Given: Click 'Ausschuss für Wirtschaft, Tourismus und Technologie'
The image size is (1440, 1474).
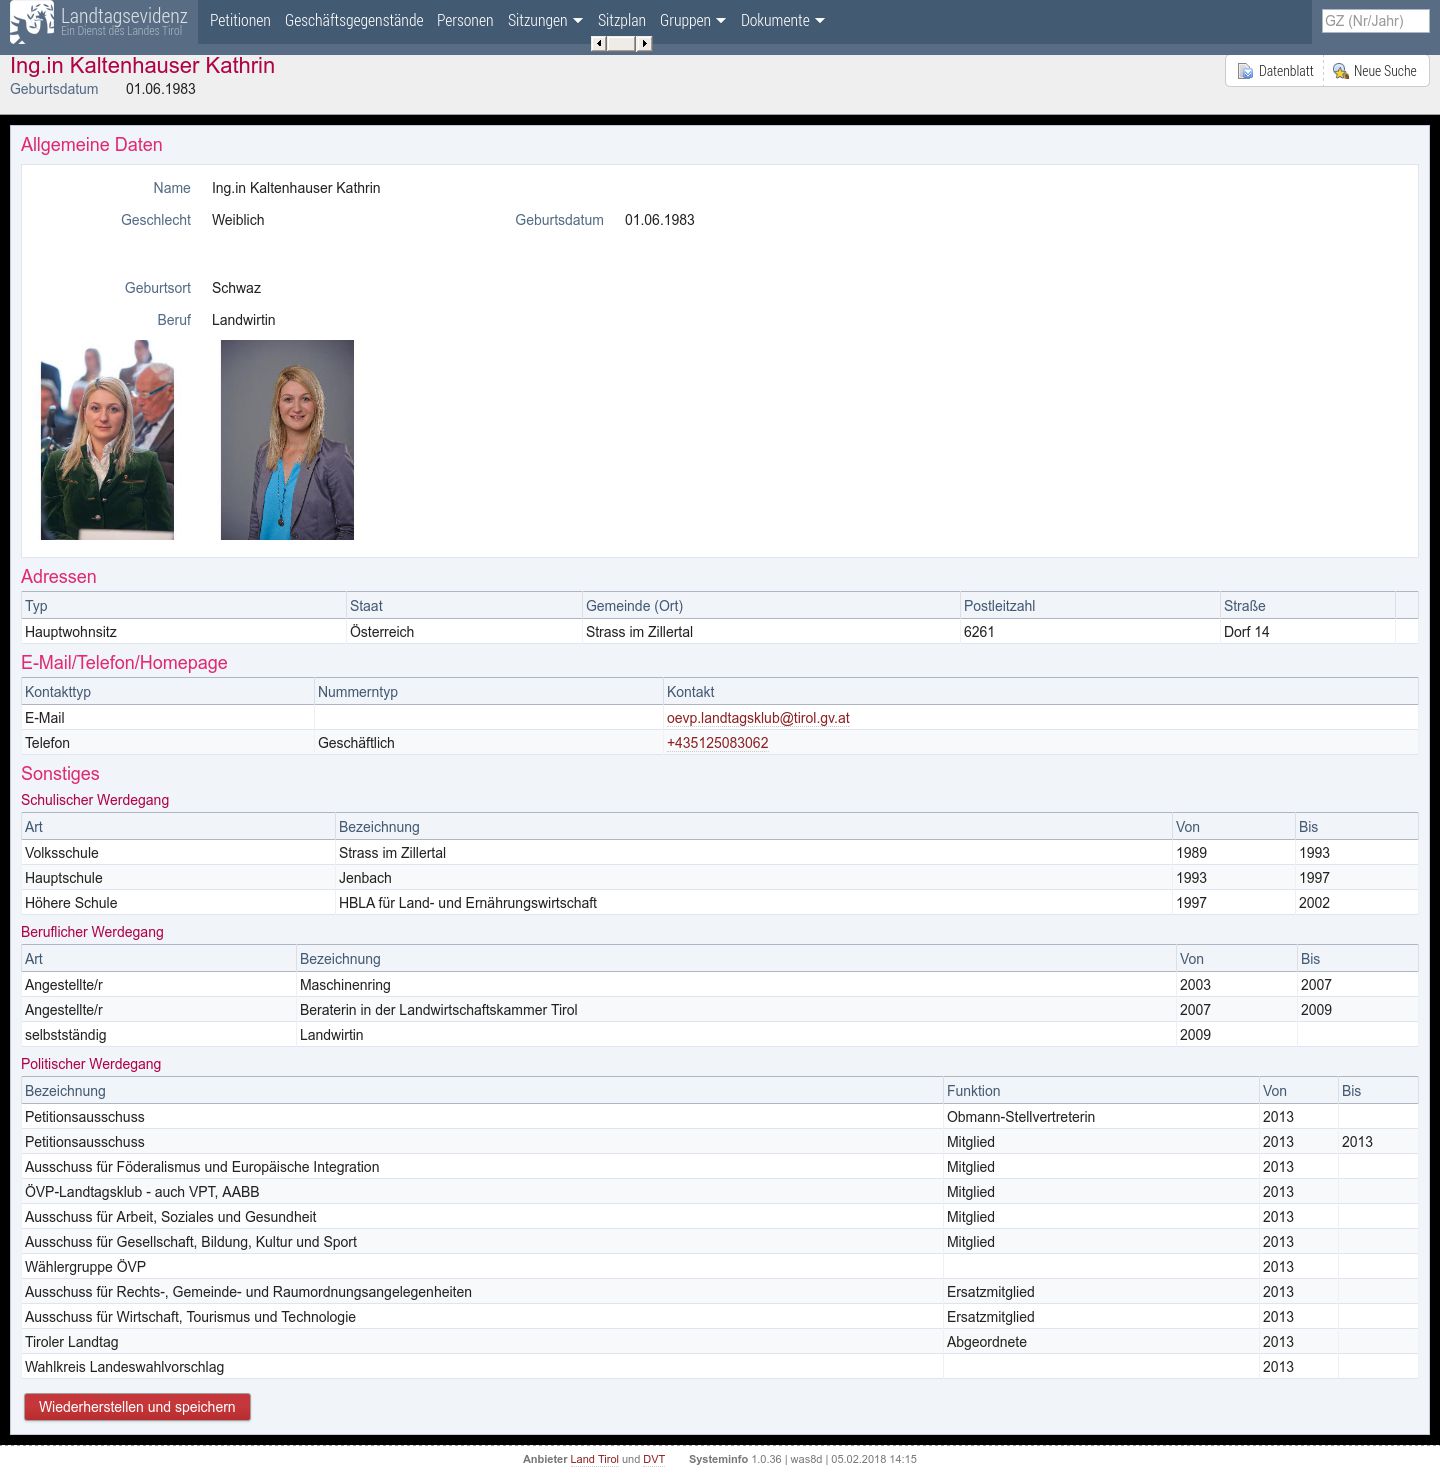Looking at the screenshot, I should coord(190,1317).
